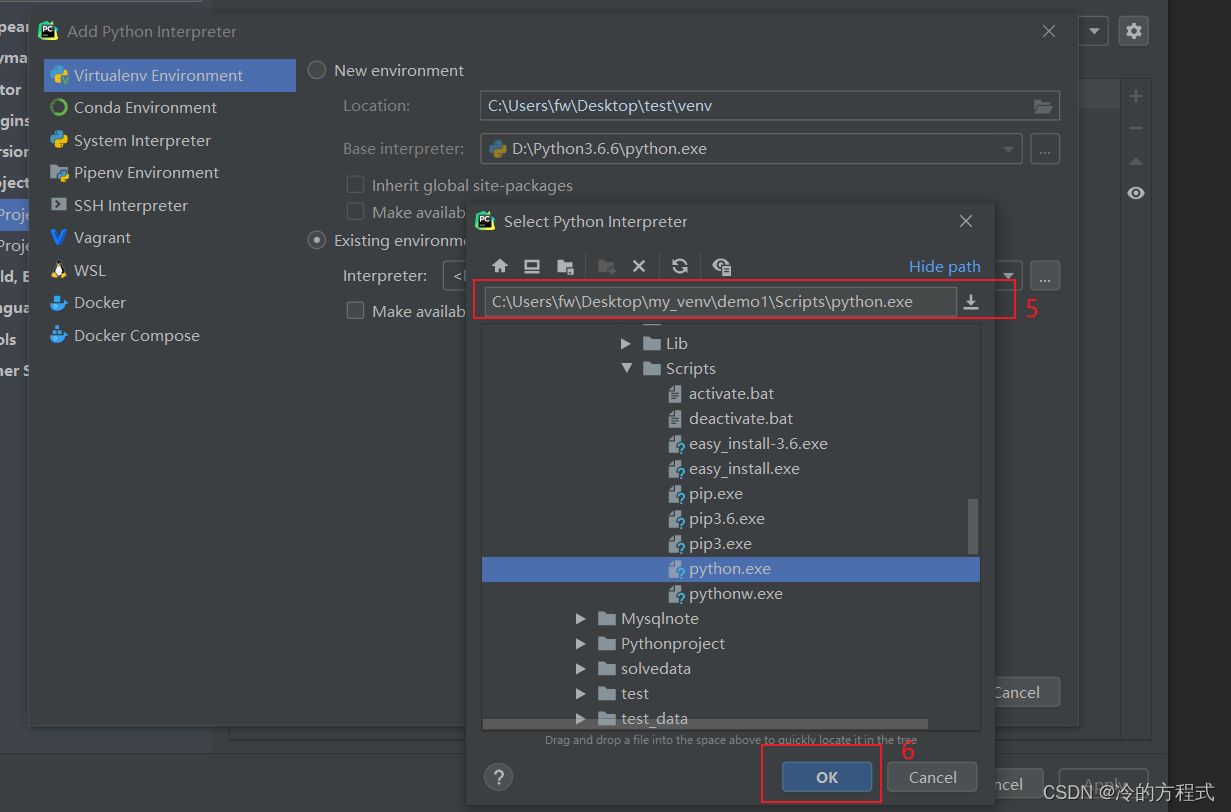Click the interpreter path input field
Screen dimensions: 1231x812
tap(720, 302)
